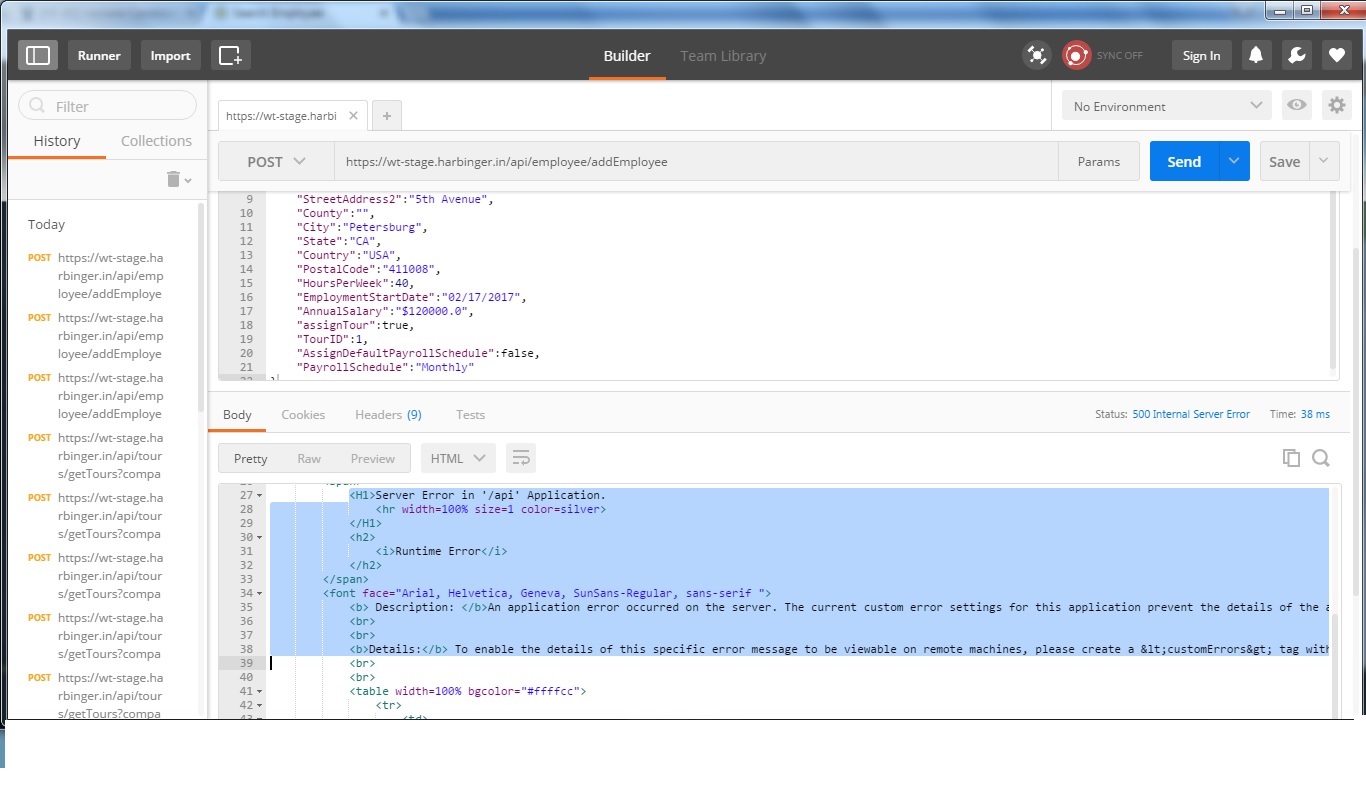Click the Save button
Image resolution: width=1366 pixels, height=812 pixels.
tap(1285, 161)
